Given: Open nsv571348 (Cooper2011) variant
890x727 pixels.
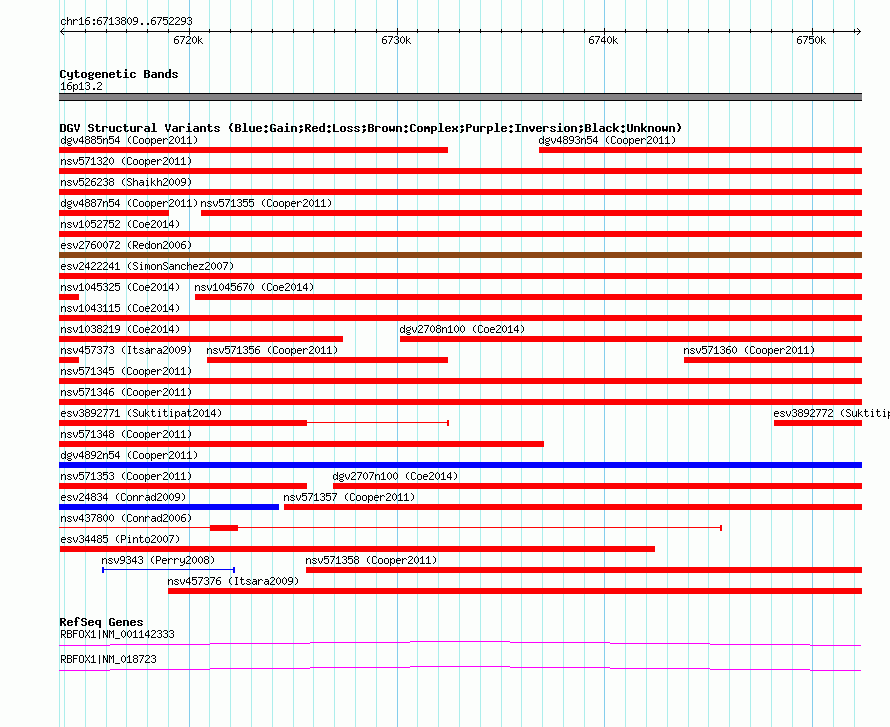Looking at the screenshot, I should (126, 434).
